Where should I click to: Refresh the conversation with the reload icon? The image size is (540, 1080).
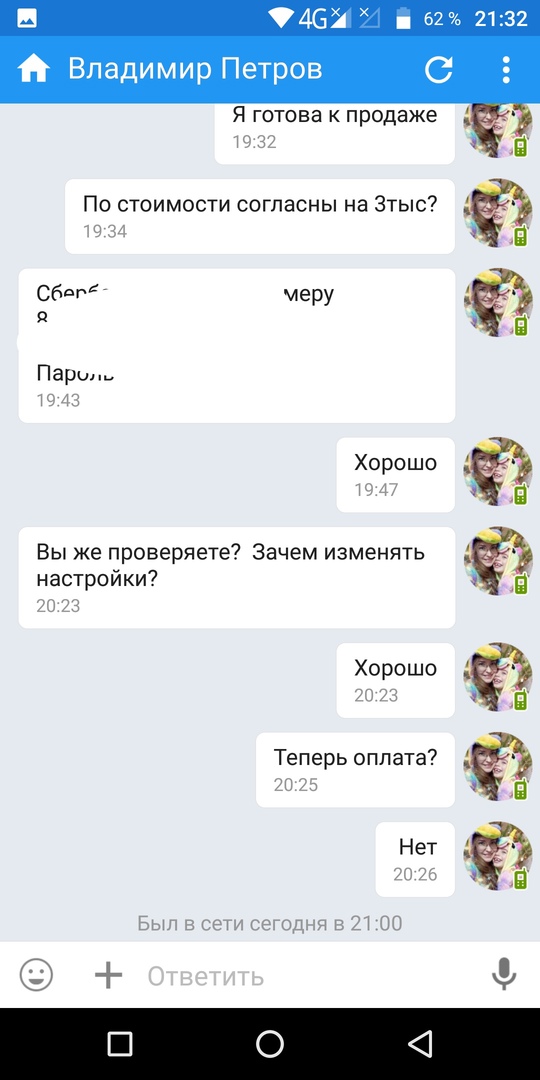tap(439, 70)
